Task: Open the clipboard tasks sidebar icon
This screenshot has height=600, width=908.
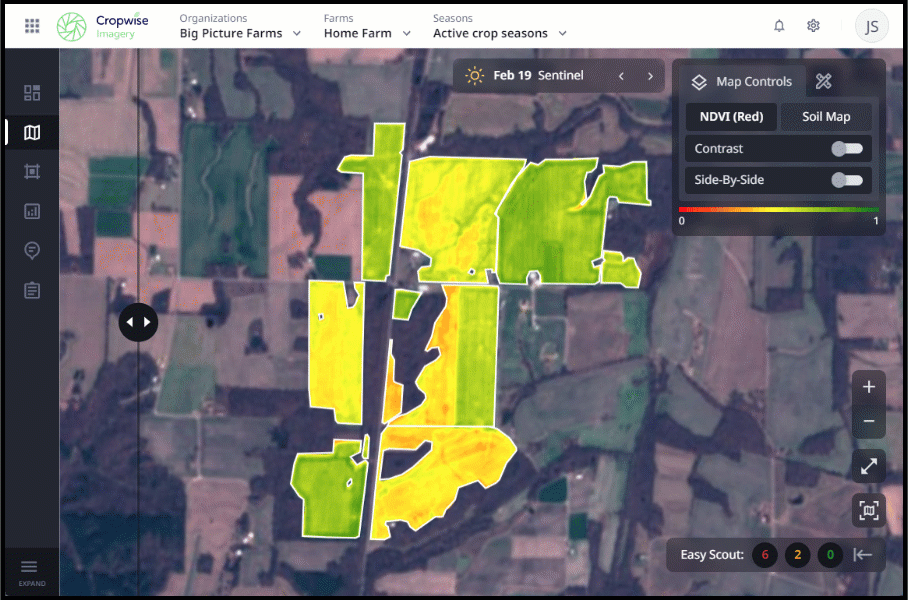Action: (32, 290)
